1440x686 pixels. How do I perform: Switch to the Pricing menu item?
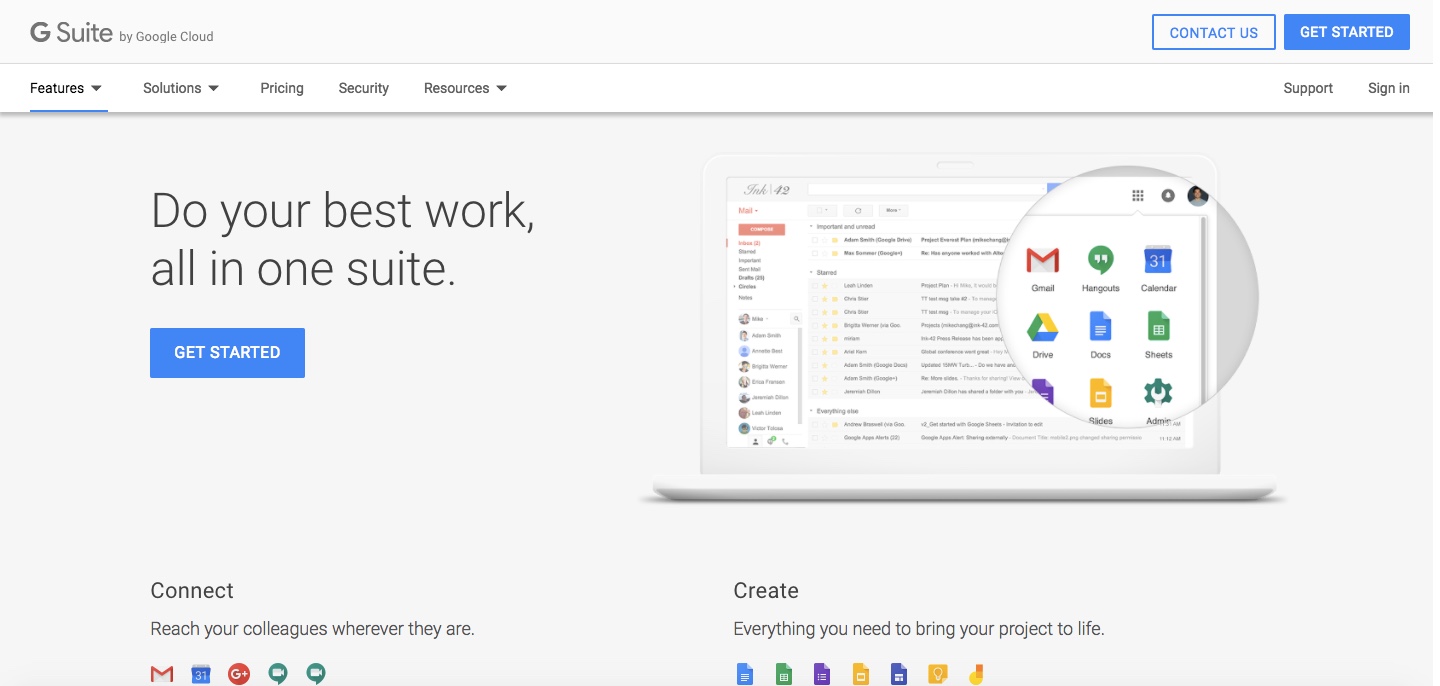(281, 88)
